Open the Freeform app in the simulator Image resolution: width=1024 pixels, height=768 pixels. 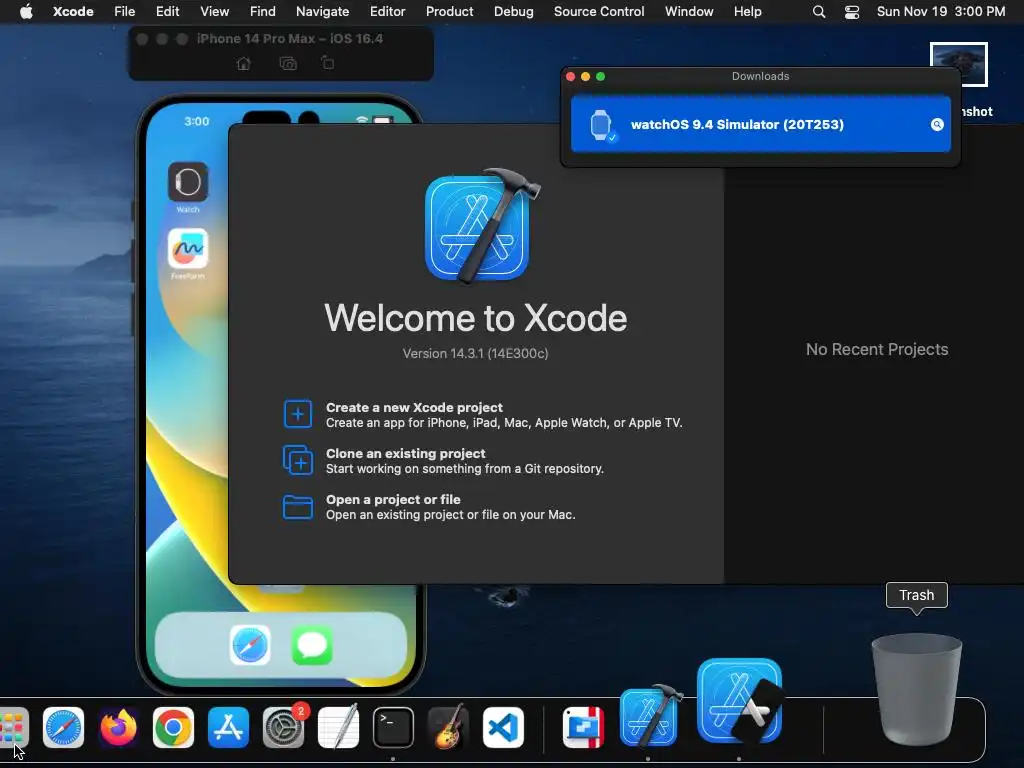pos(188,248)
